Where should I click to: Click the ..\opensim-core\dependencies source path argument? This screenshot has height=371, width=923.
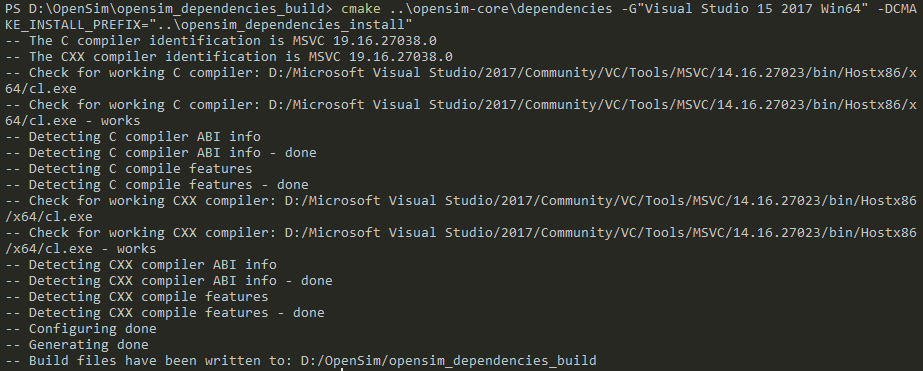pos(500,9)
